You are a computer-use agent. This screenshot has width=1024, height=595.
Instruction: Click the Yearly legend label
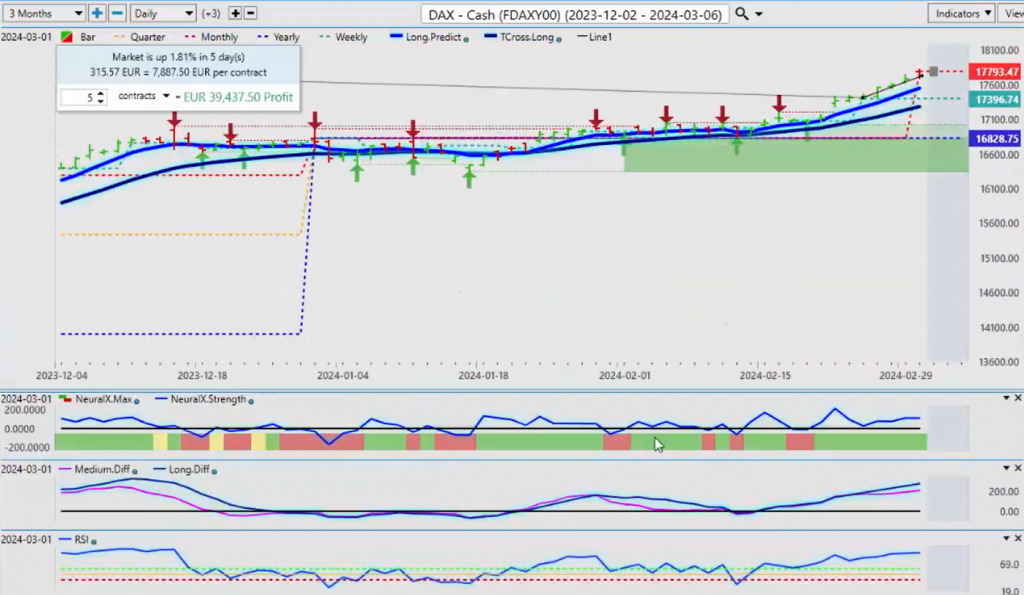point(285,37)
